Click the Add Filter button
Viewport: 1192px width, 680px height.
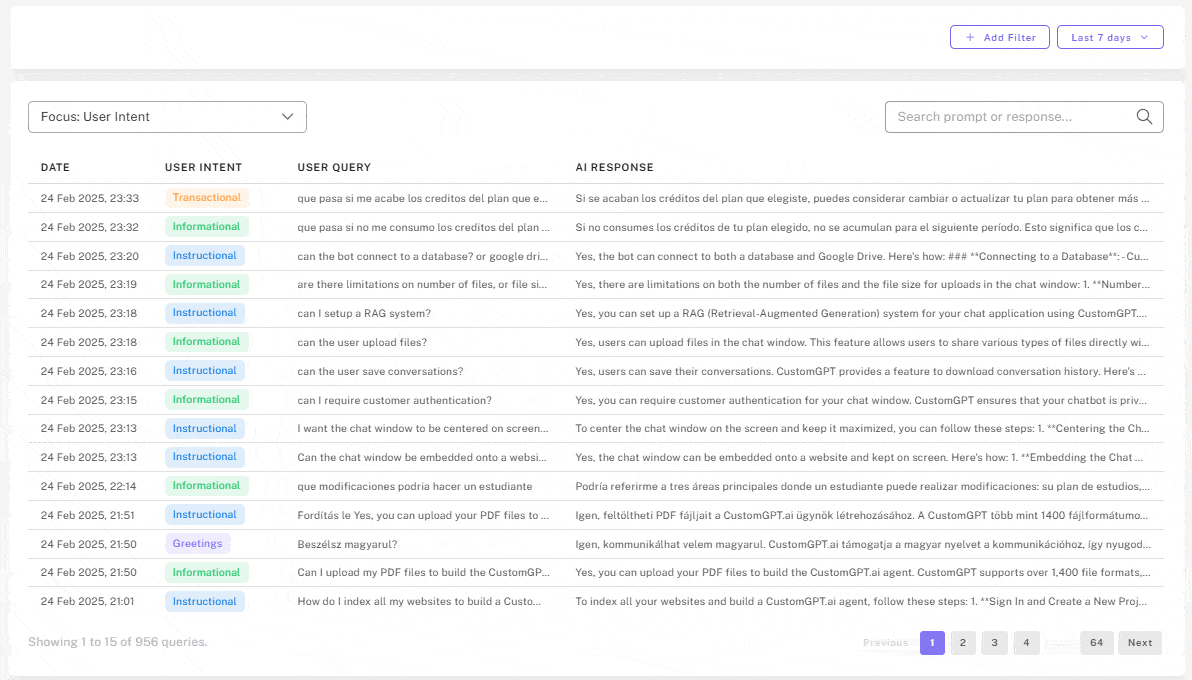(1000, 37)
